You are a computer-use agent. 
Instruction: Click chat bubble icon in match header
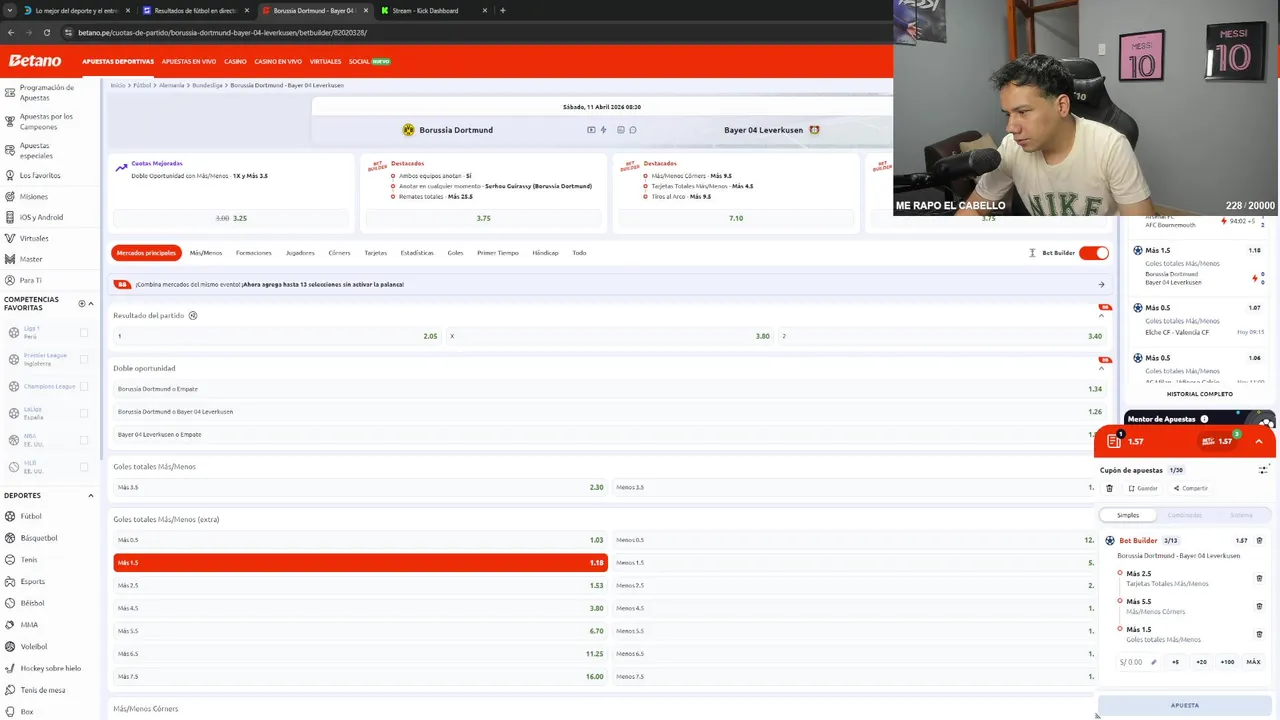point(633,130)
